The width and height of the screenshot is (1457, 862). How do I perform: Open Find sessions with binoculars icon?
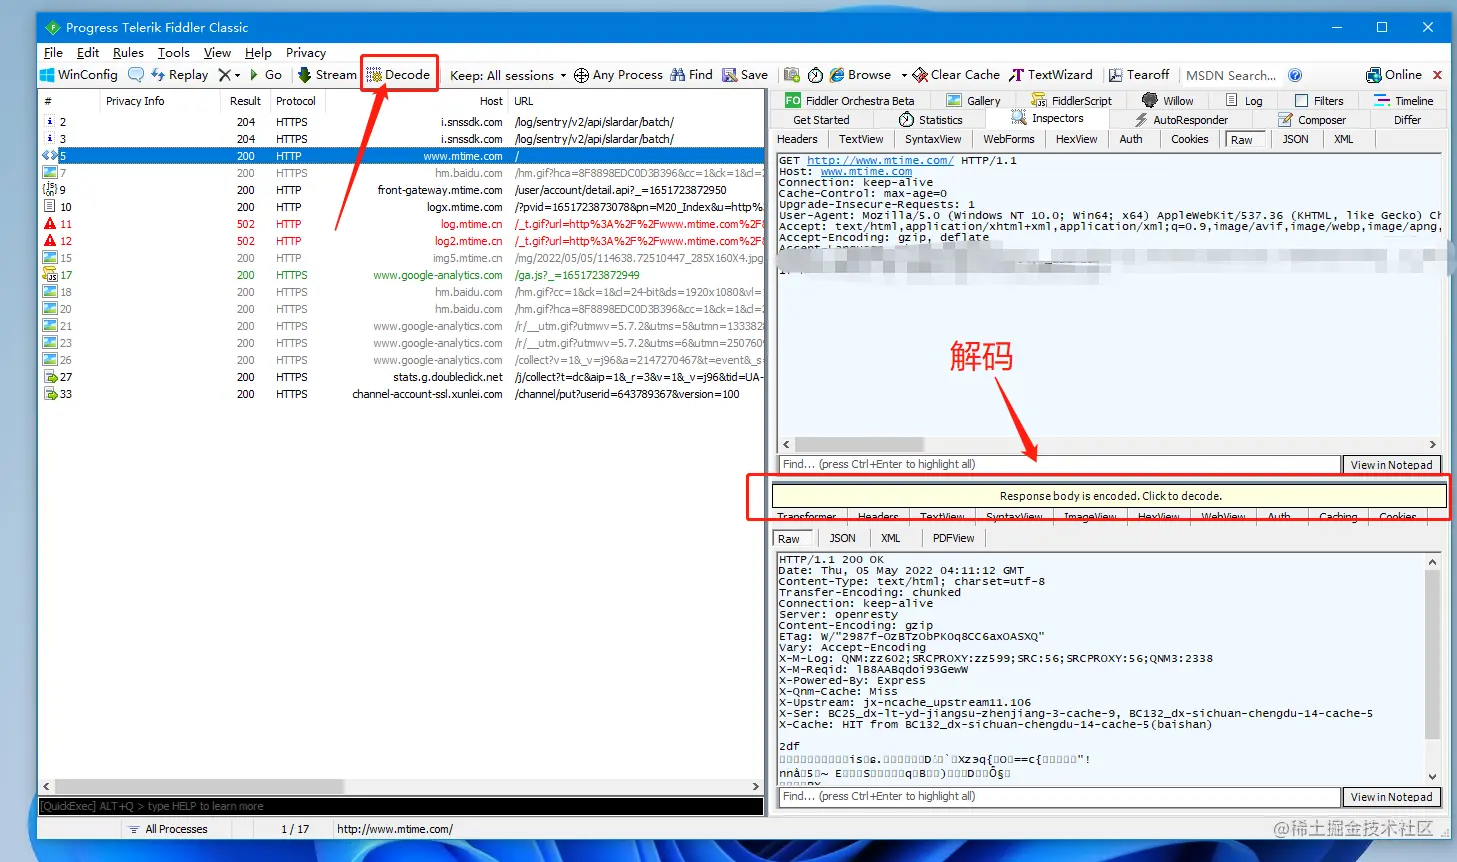(692, 75)
